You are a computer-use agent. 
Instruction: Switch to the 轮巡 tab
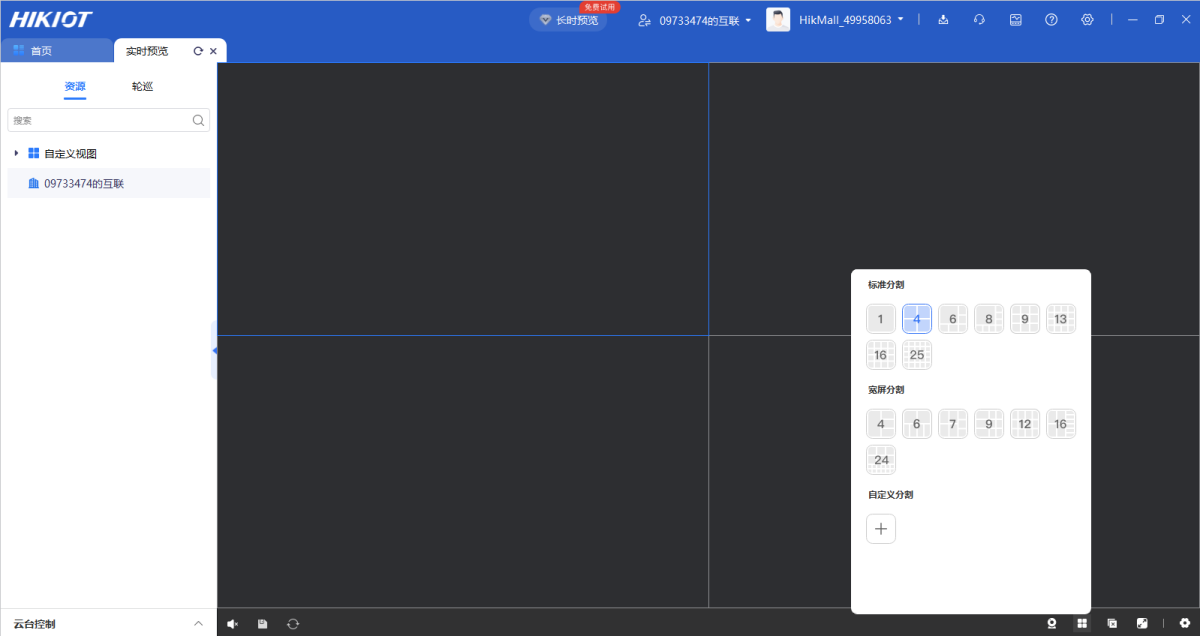142,87
